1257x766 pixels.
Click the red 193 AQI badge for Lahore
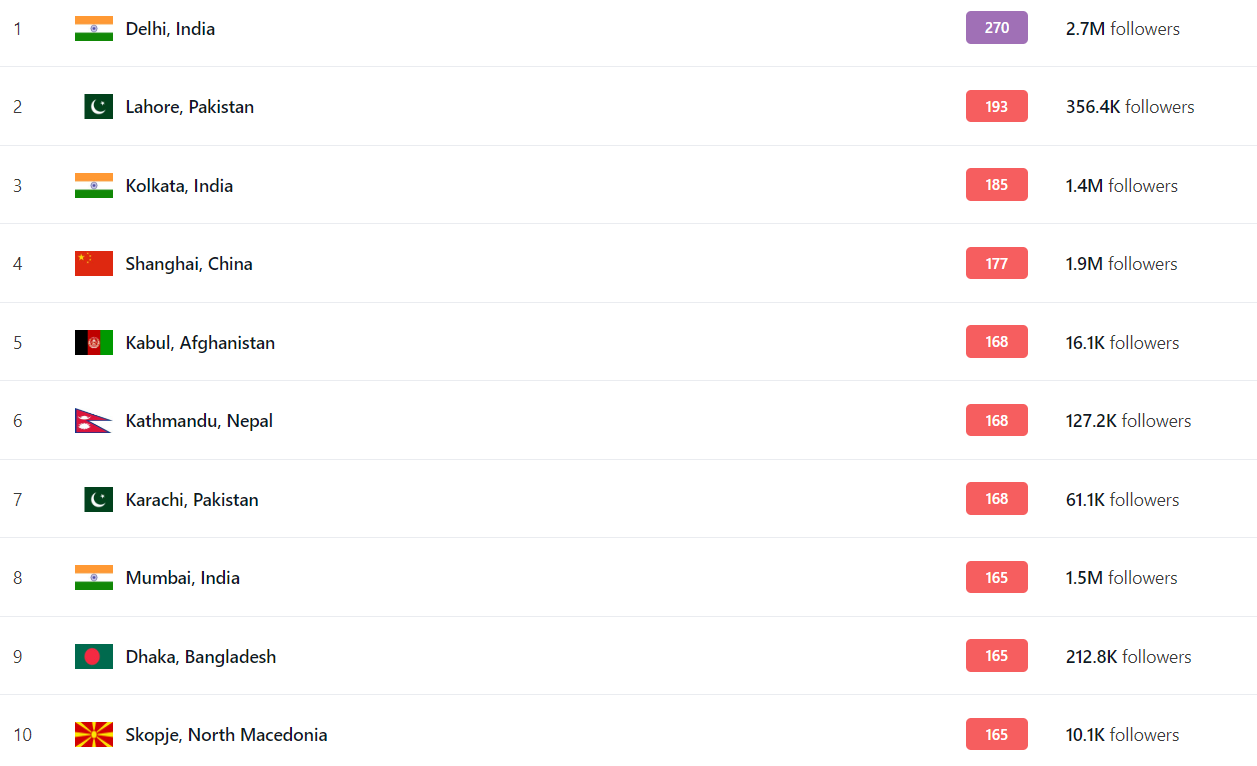tap(997, 106)
